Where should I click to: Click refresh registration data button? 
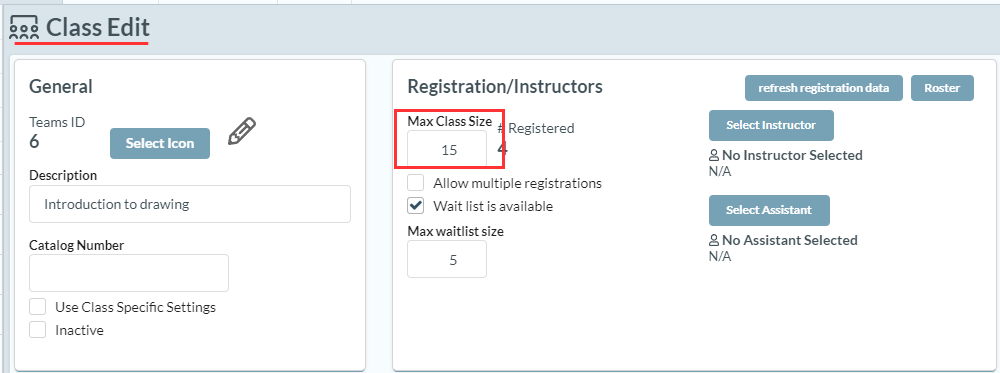click(x=823, y=88)
